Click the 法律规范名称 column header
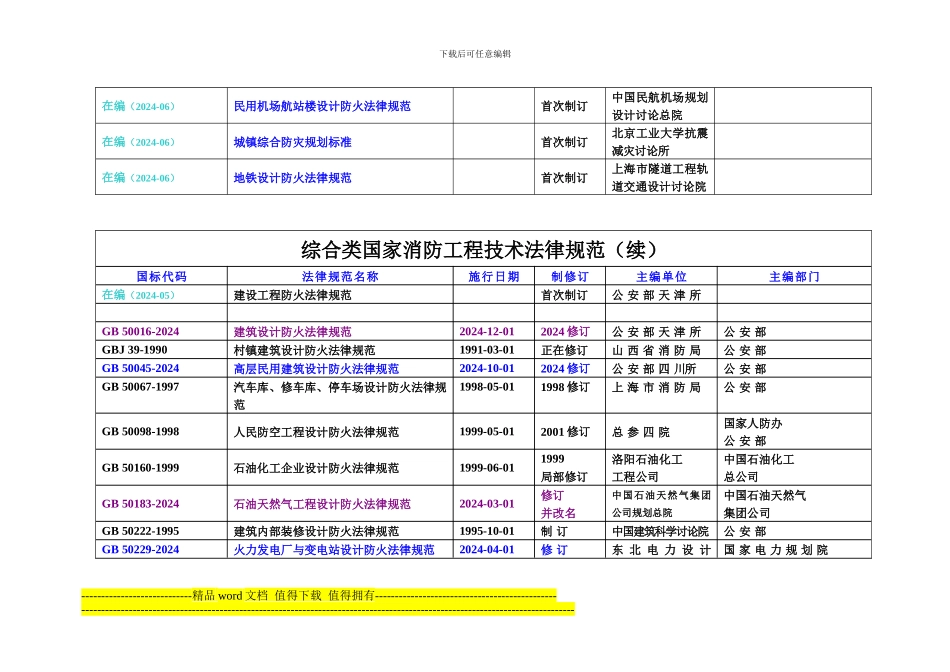 tap(340, 276)
